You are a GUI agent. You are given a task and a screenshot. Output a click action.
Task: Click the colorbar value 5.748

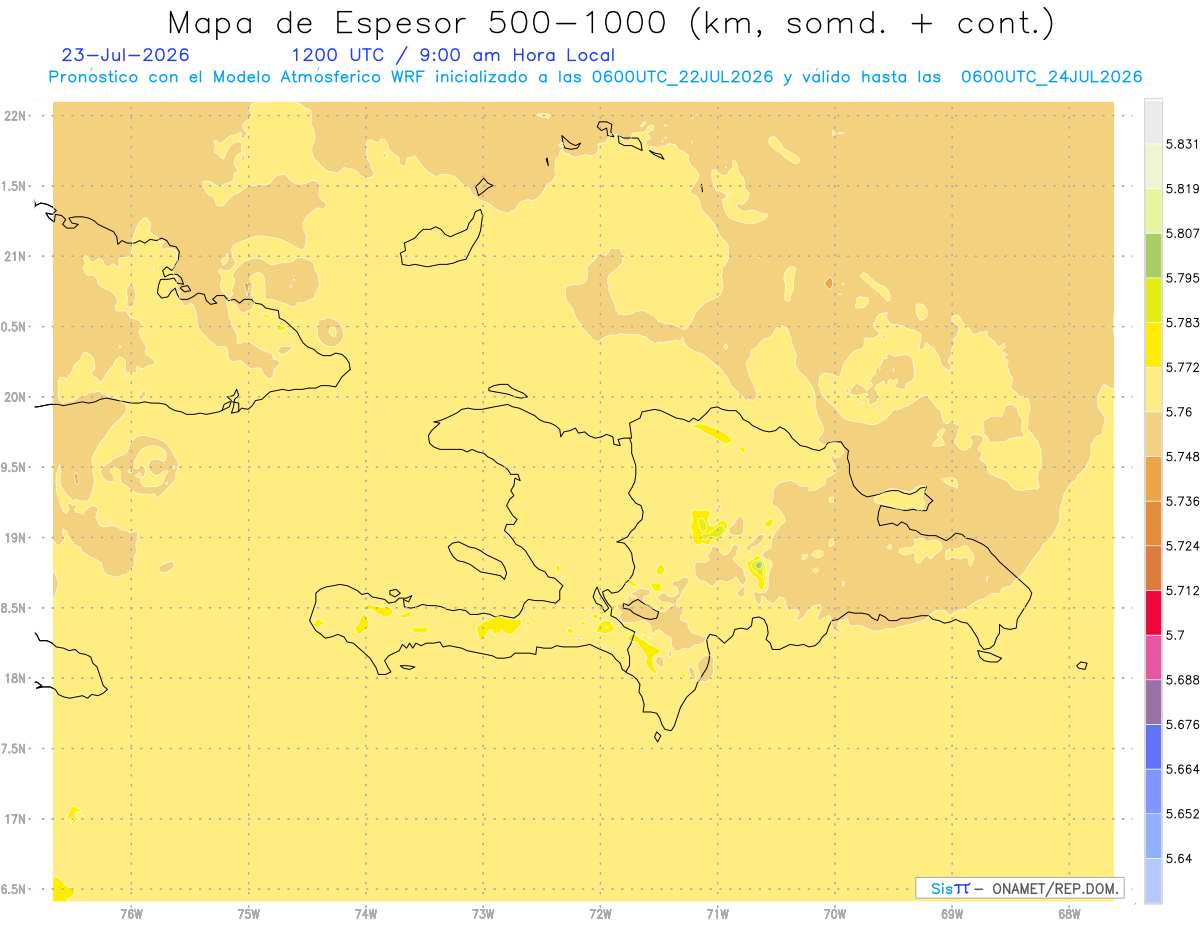(1182, 457)
